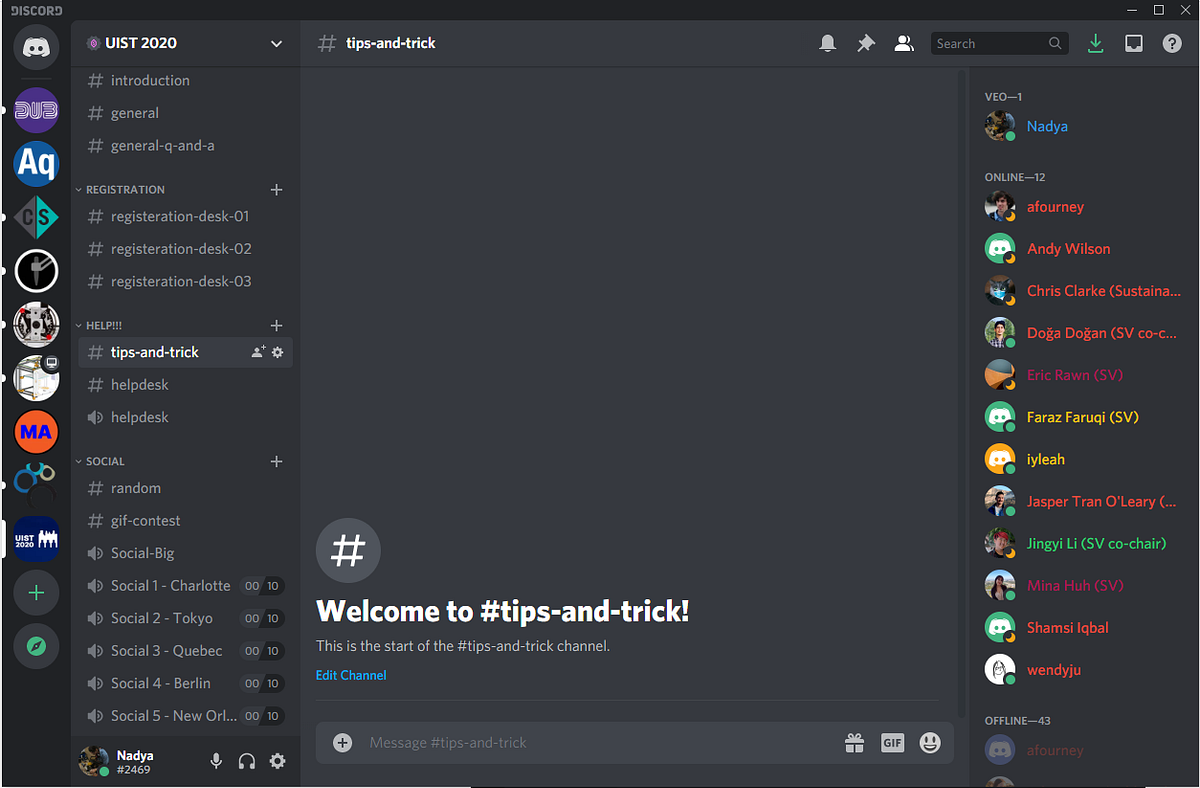Collapse the HELP!!! category
This screenshot has height=788, width=1200.
[x=99, y=325]
